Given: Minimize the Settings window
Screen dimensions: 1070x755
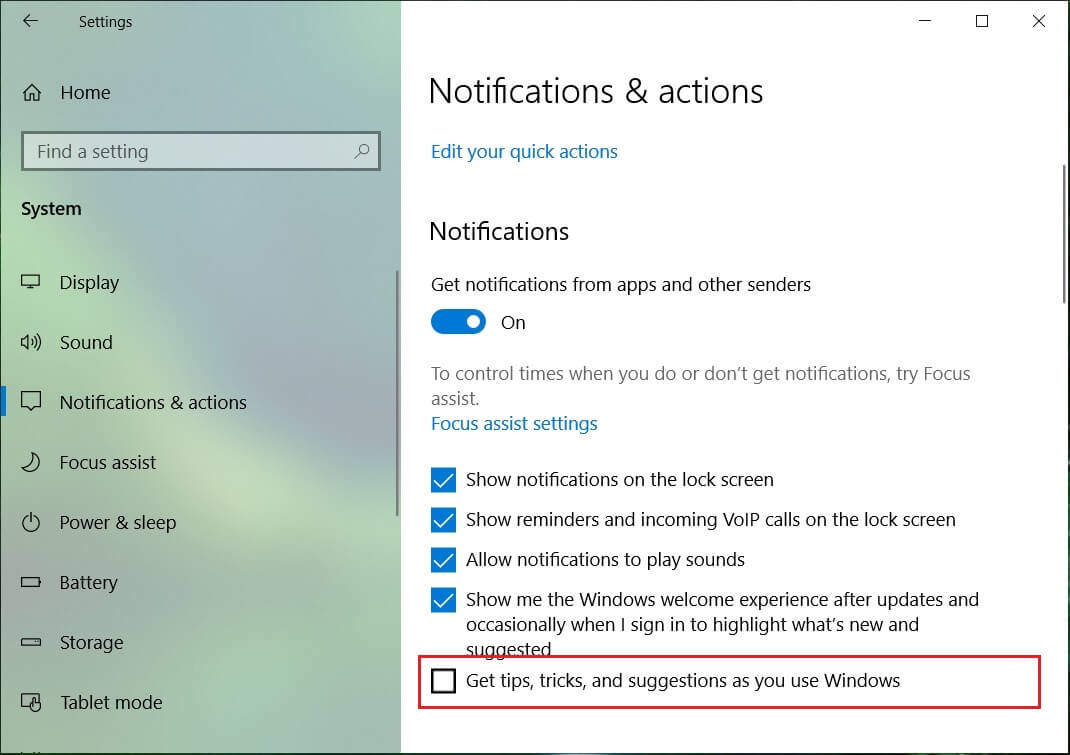Looking at the screenshot, I should click(x=925, y=21).
